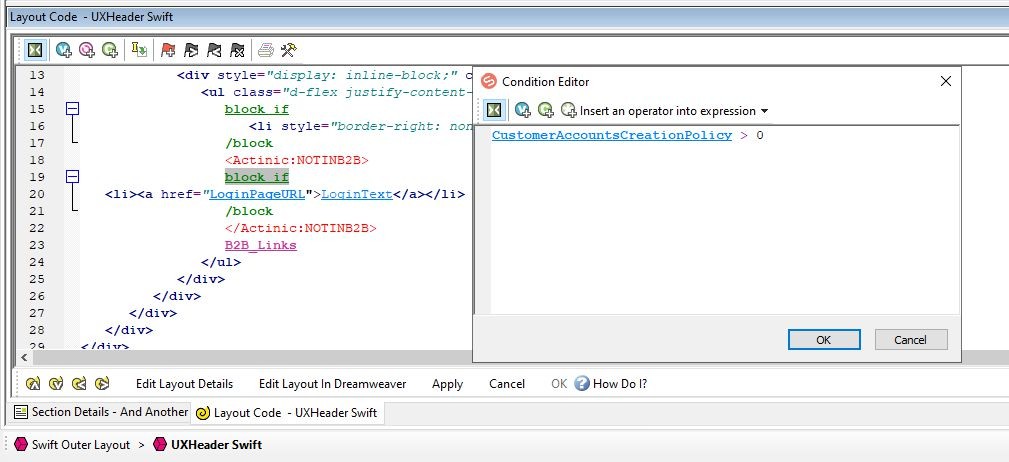Select the Layout Code - UXHeader Swift tab
1009x462 pixels.
pyautogui.click(x=287, y=412)
